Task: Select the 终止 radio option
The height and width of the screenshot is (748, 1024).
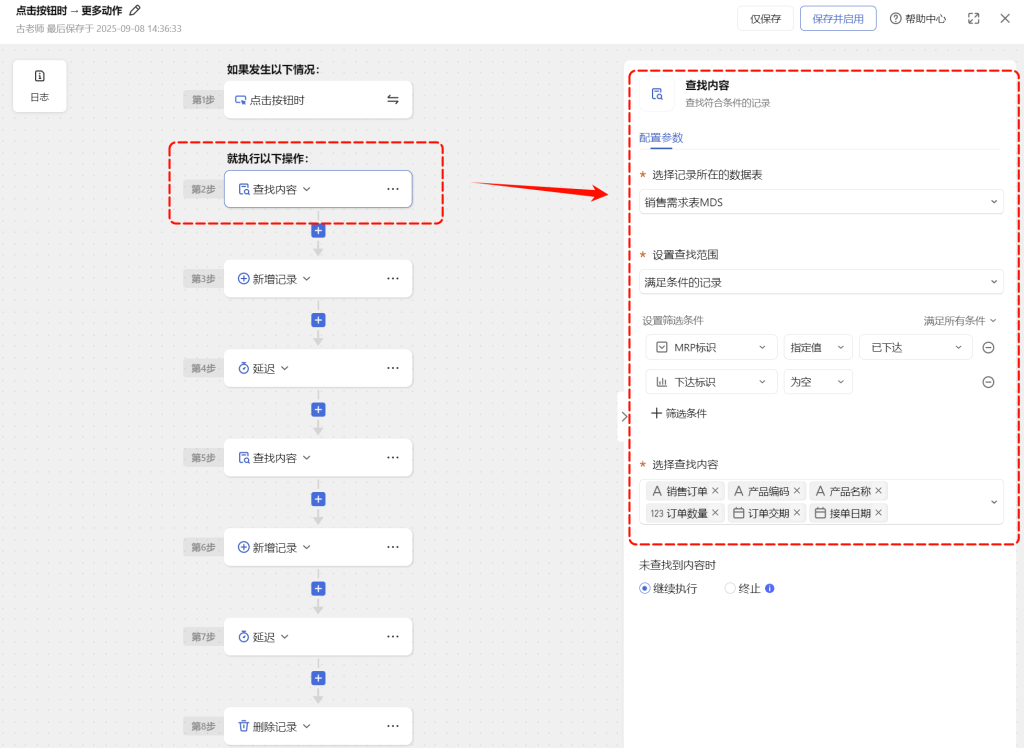Action: pyautogui.click(x=730, y=589)
